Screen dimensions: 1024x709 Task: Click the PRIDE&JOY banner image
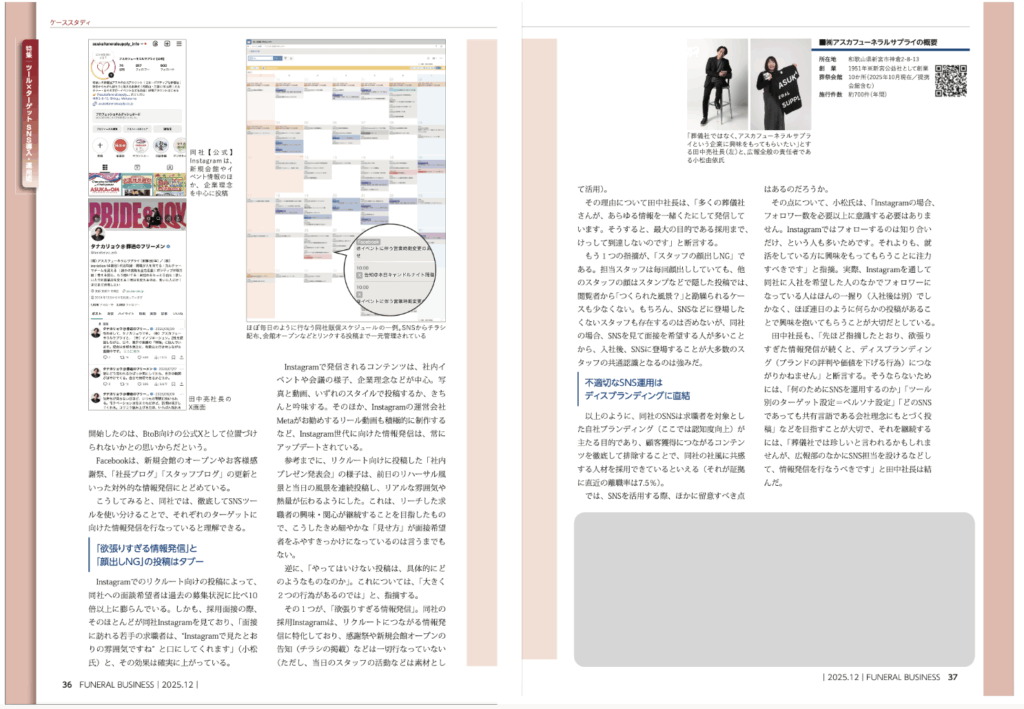click(x=135, y=214)
